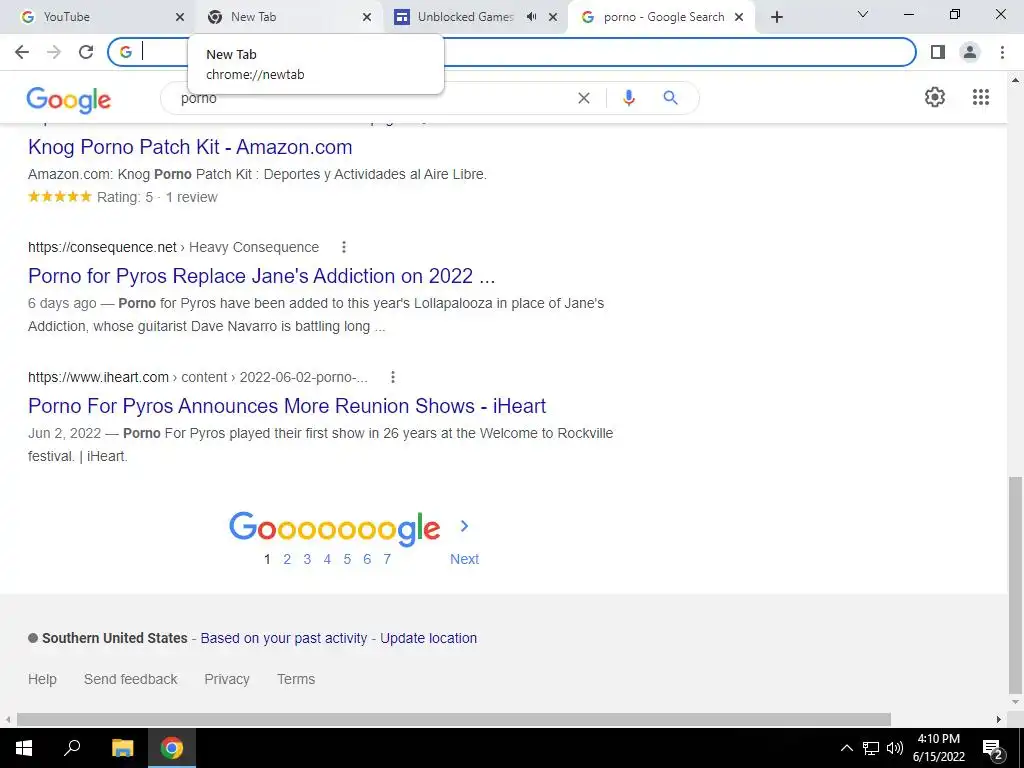
Task: Click the browser forward arrow
Action: [x=54, y=52]
